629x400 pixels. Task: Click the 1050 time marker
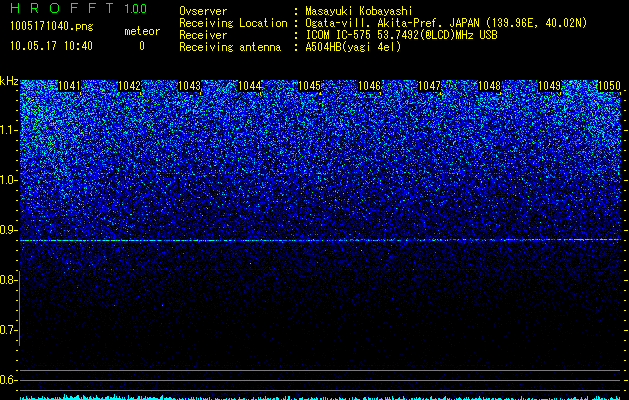click(609, 86)
